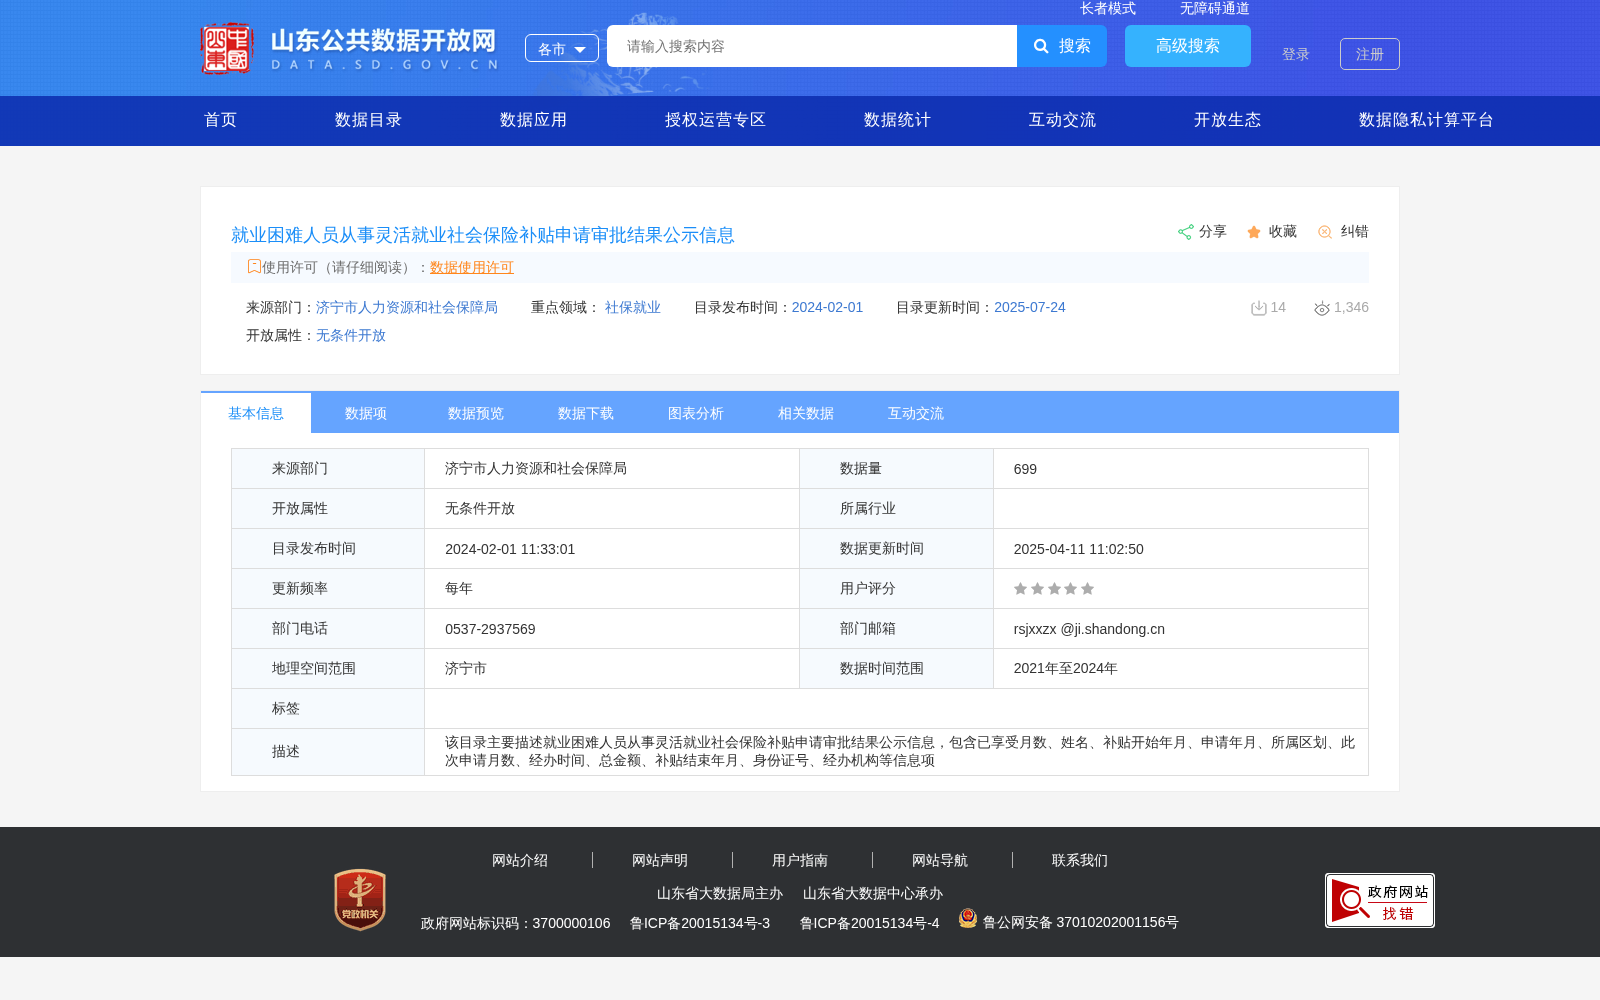Click the 登录 login link
This screenshot has height=1000, width=1600.
click(1296, 54)
